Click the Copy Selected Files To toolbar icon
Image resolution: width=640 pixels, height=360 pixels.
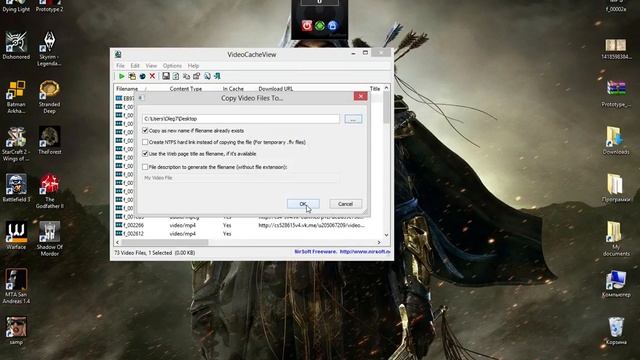(132, 76)
